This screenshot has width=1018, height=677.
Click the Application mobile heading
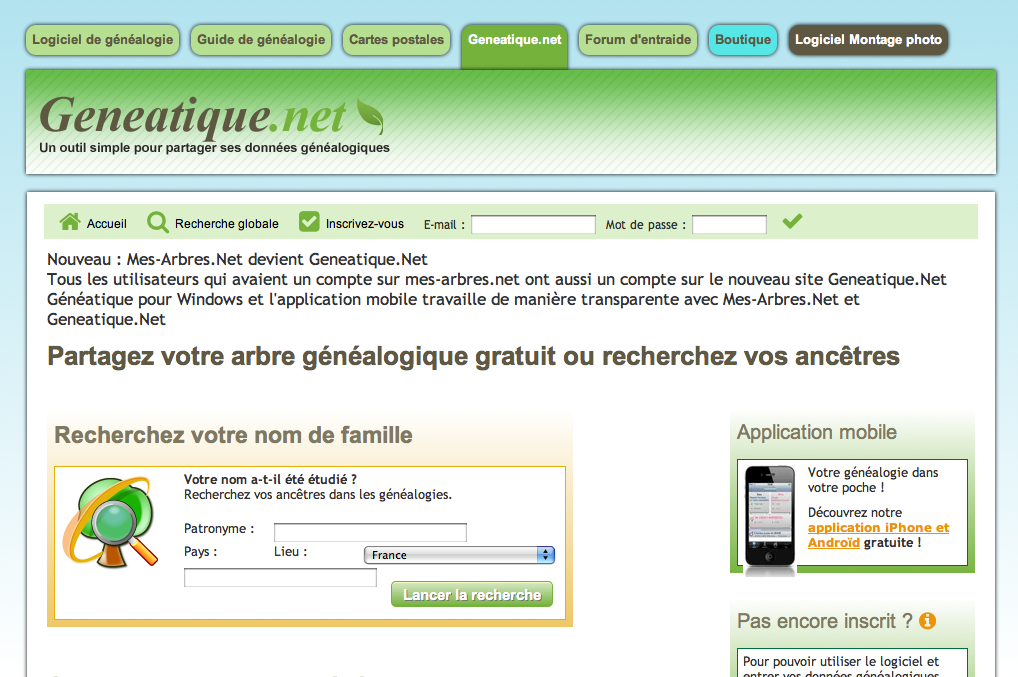tap(817, 432)
